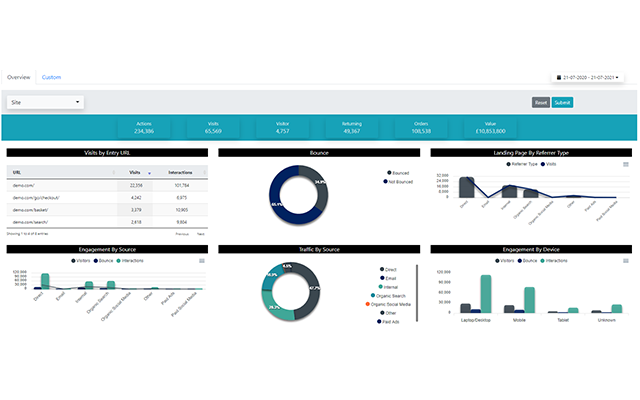
Task: Click the Visits 65,569 stat tile
Action: coord(213,127)
